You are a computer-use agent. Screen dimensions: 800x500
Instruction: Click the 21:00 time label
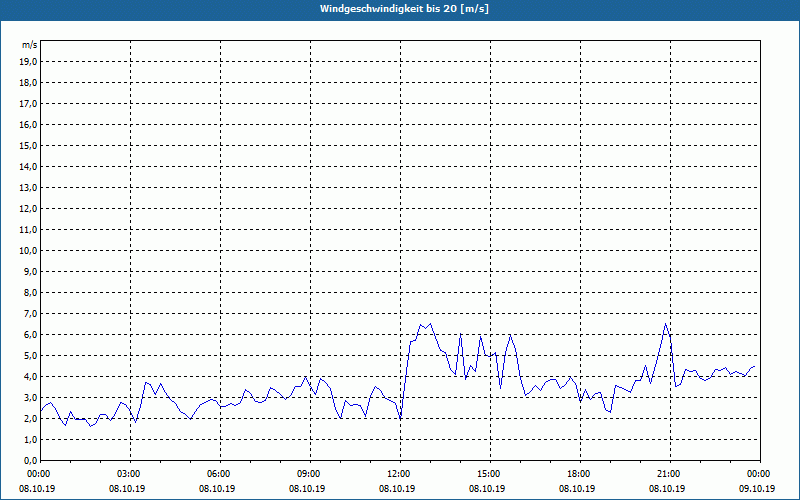670,474
